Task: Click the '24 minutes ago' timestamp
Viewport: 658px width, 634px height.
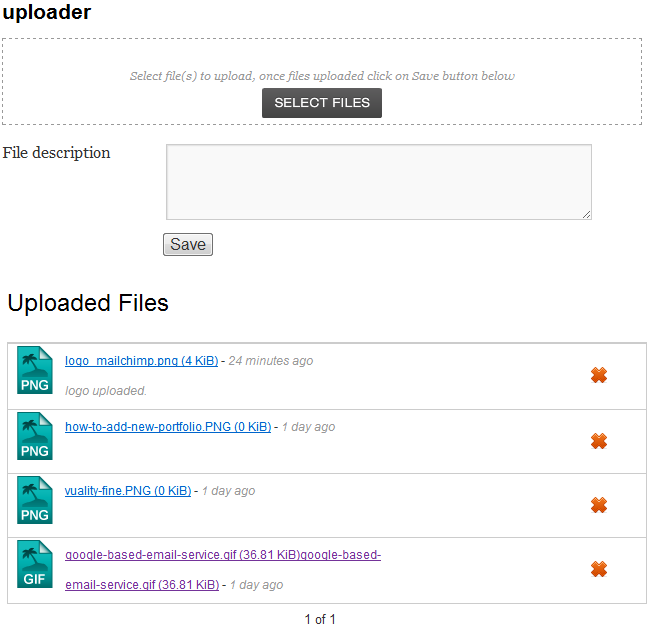Action: click(x=271, y=361)
